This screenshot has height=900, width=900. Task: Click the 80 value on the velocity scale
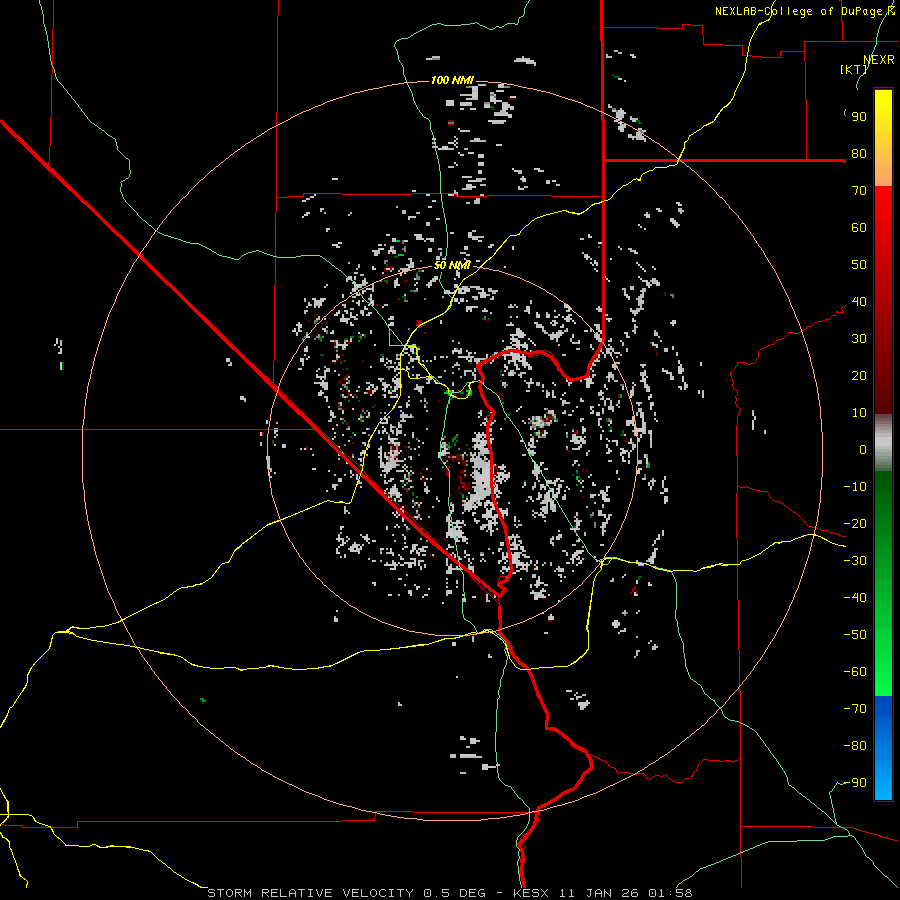click(x=859, y=154)
